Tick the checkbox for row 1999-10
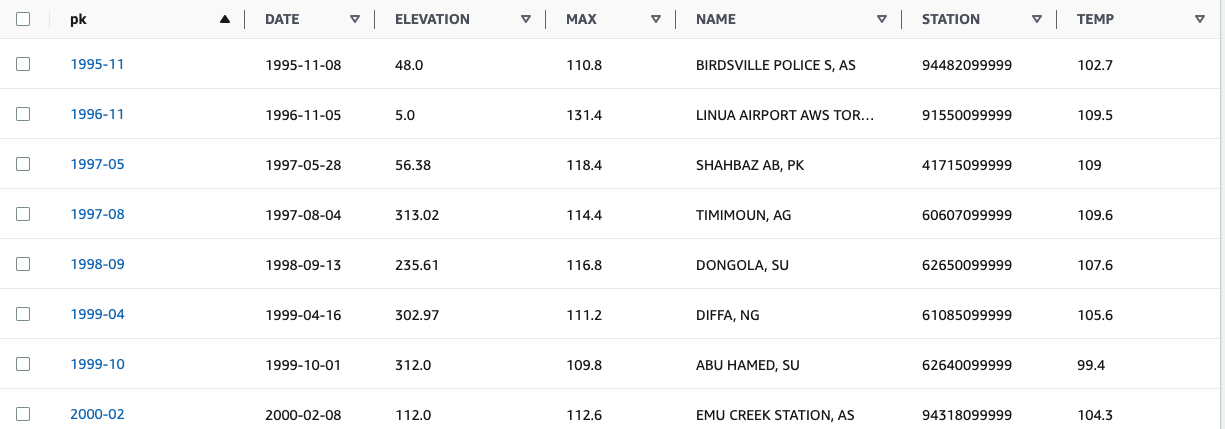The height and width of the screenshot is (429, 1225). [23, 364]
